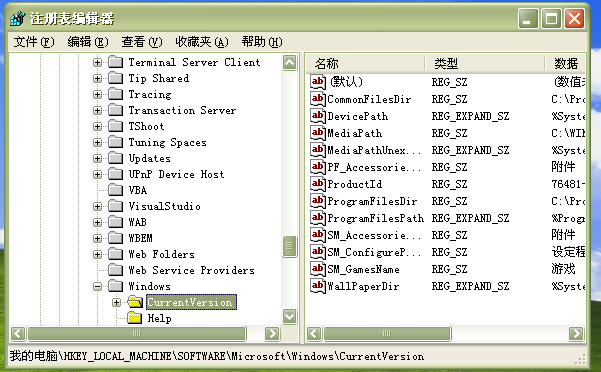The width and height of the screenshot is (601, 372).
Task: Select the MediaPathUnex... value name
Action: (x=374, y=150)
